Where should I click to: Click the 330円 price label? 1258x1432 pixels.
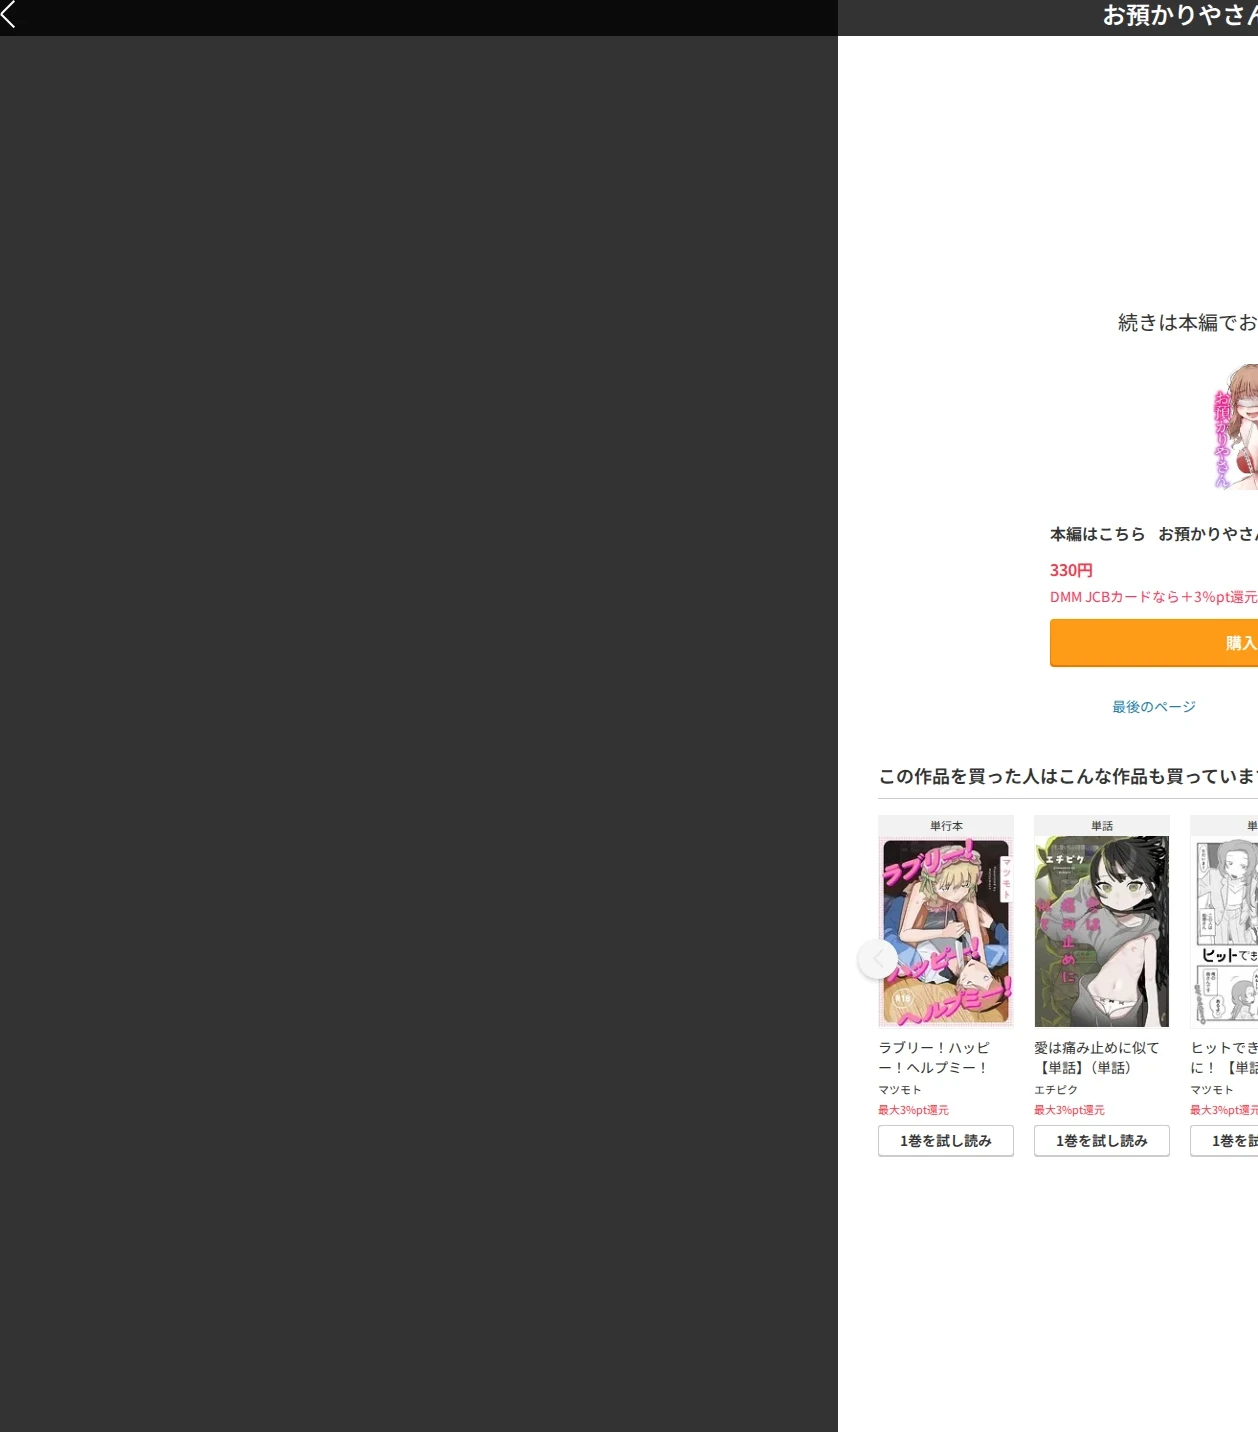pyautogui.click(x=1071, y=570)
